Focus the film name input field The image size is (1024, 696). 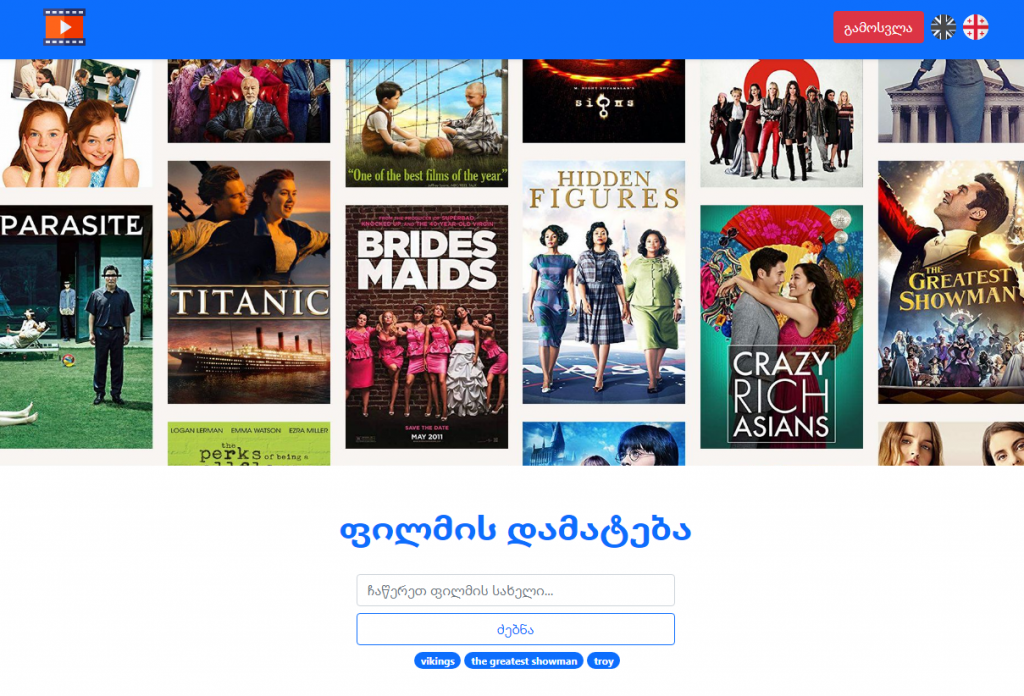pyautogui.click(x=515, y=590)
